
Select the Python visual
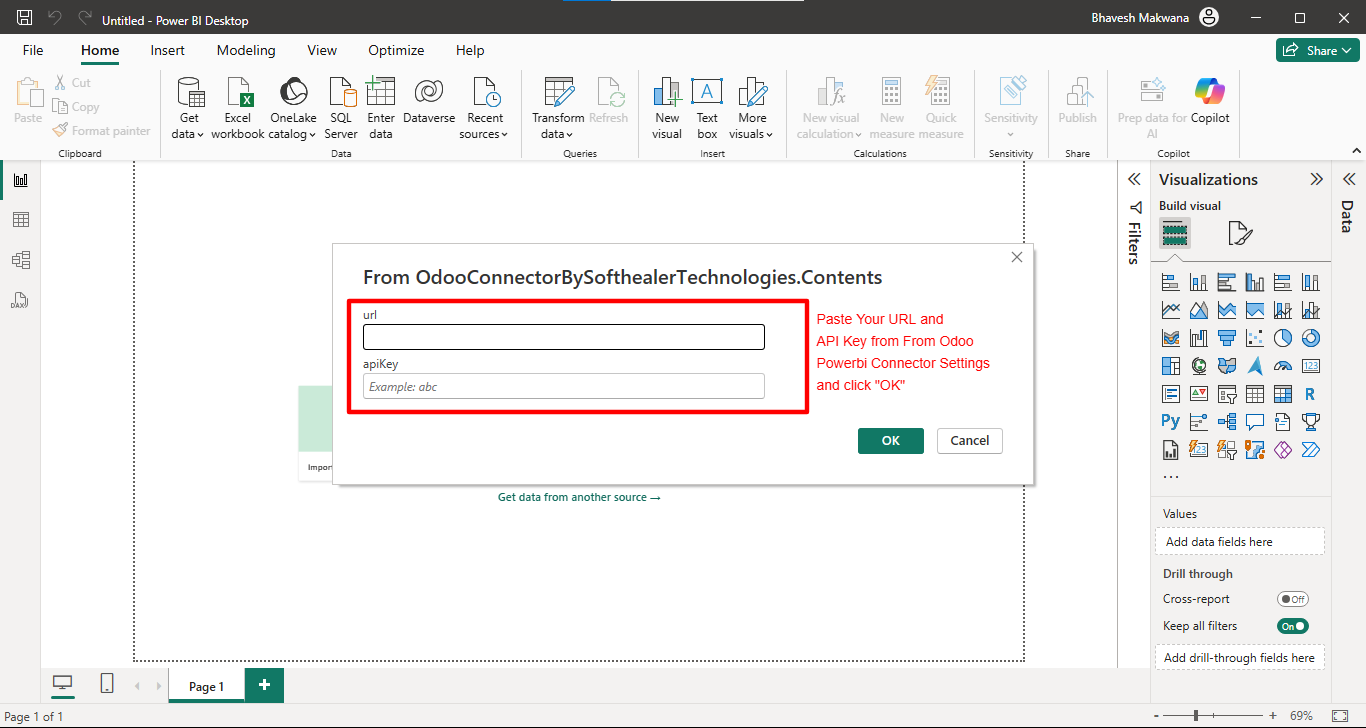pos(1171,422)
